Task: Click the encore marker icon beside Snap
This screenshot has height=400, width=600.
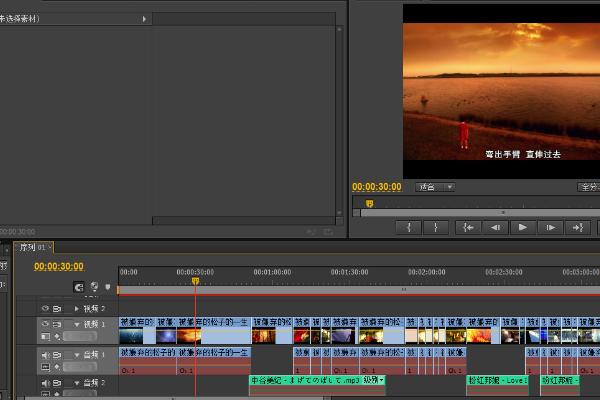Action: 94,287
